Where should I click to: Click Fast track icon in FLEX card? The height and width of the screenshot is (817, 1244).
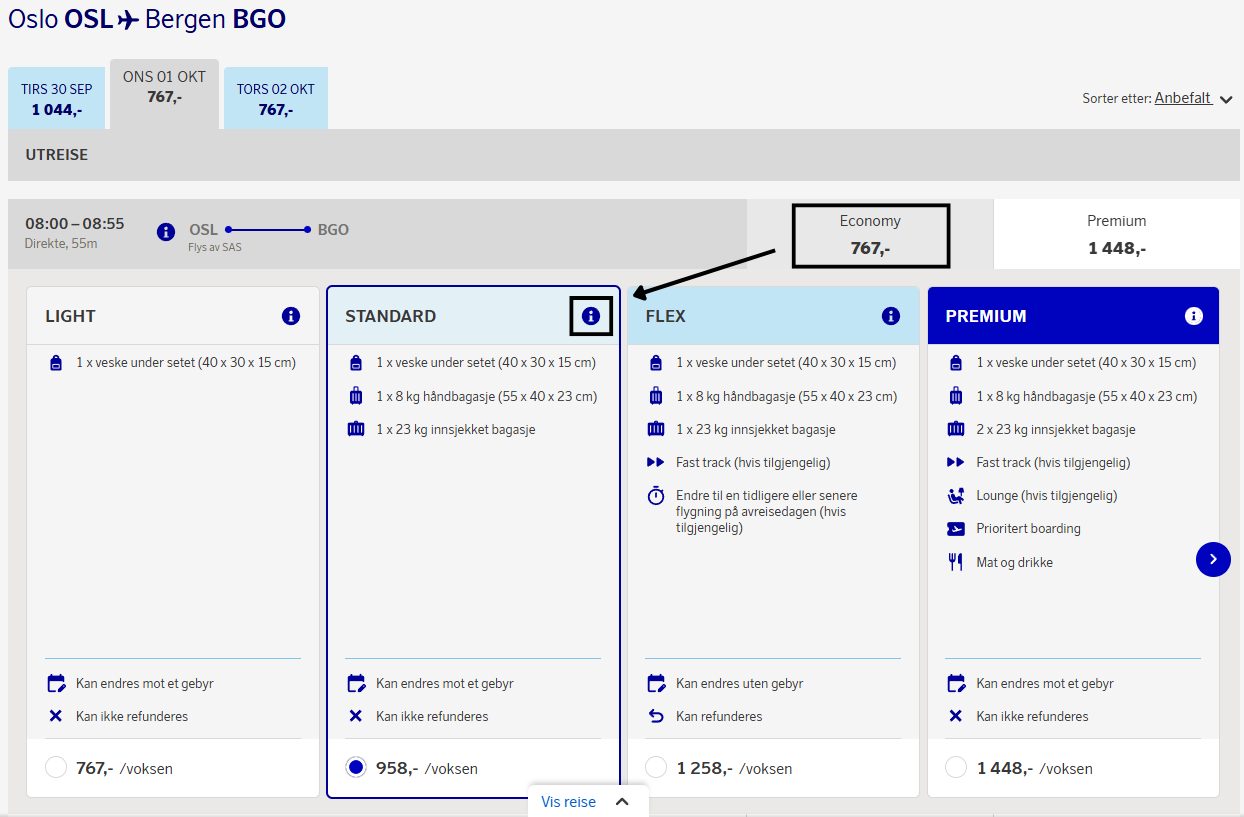point(656,462)
